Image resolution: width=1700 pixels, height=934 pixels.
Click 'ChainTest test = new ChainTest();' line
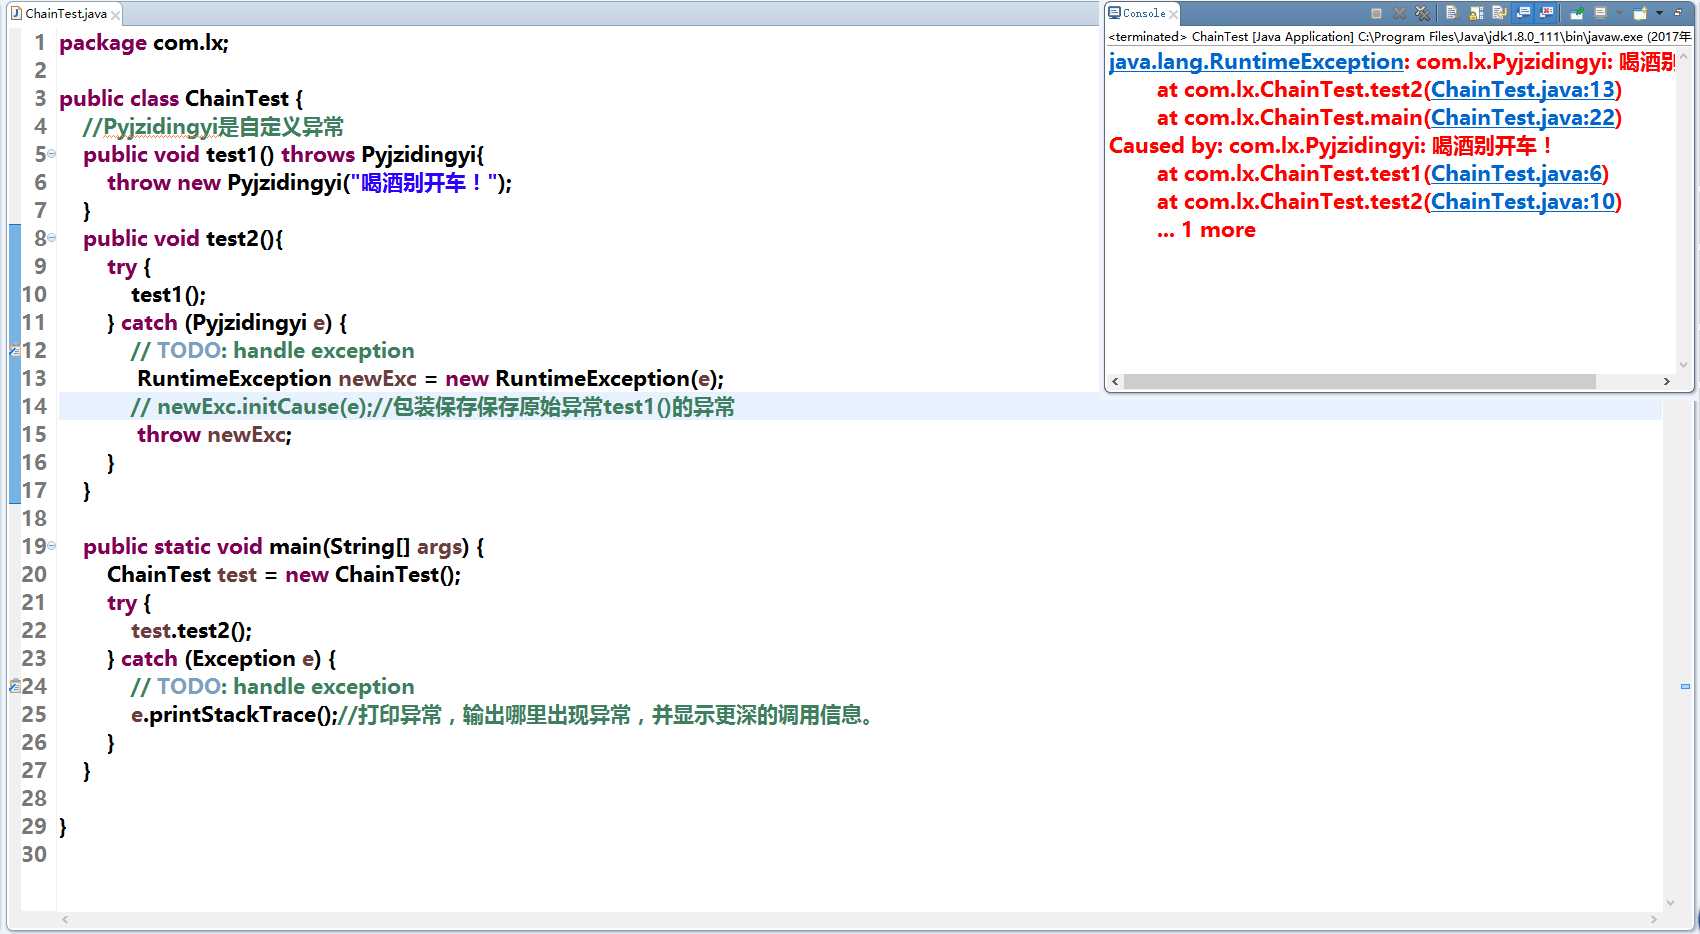pyautogui.click(x=284, y=575)
